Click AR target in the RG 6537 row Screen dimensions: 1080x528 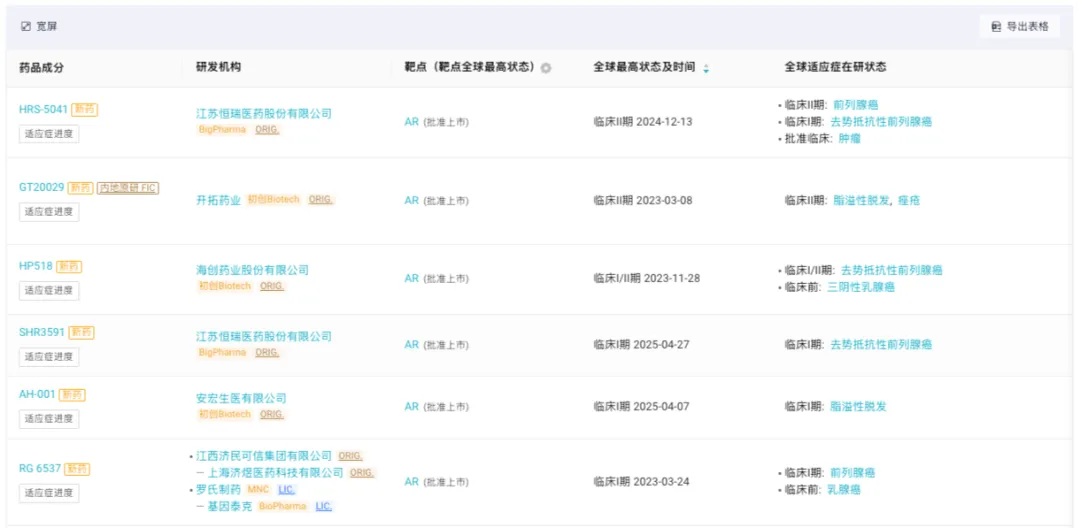coord(411,481)
